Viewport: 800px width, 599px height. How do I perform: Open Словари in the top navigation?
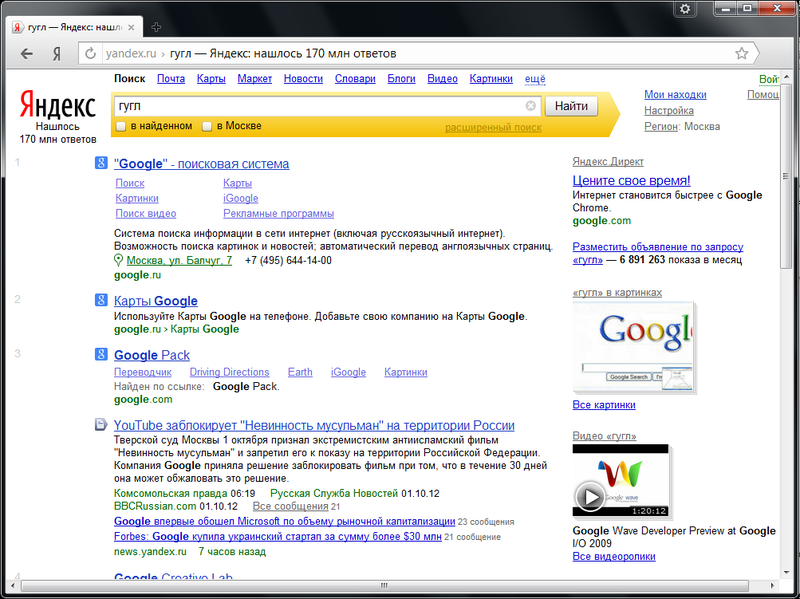(355, 79)
